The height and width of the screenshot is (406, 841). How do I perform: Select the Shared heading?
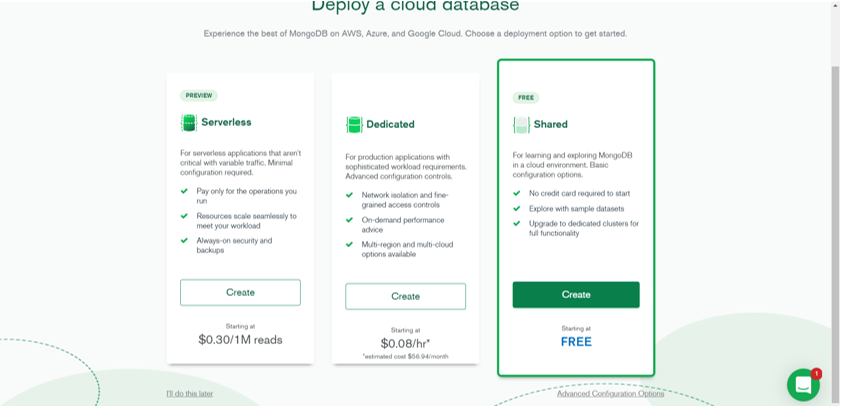pos(550,124)
